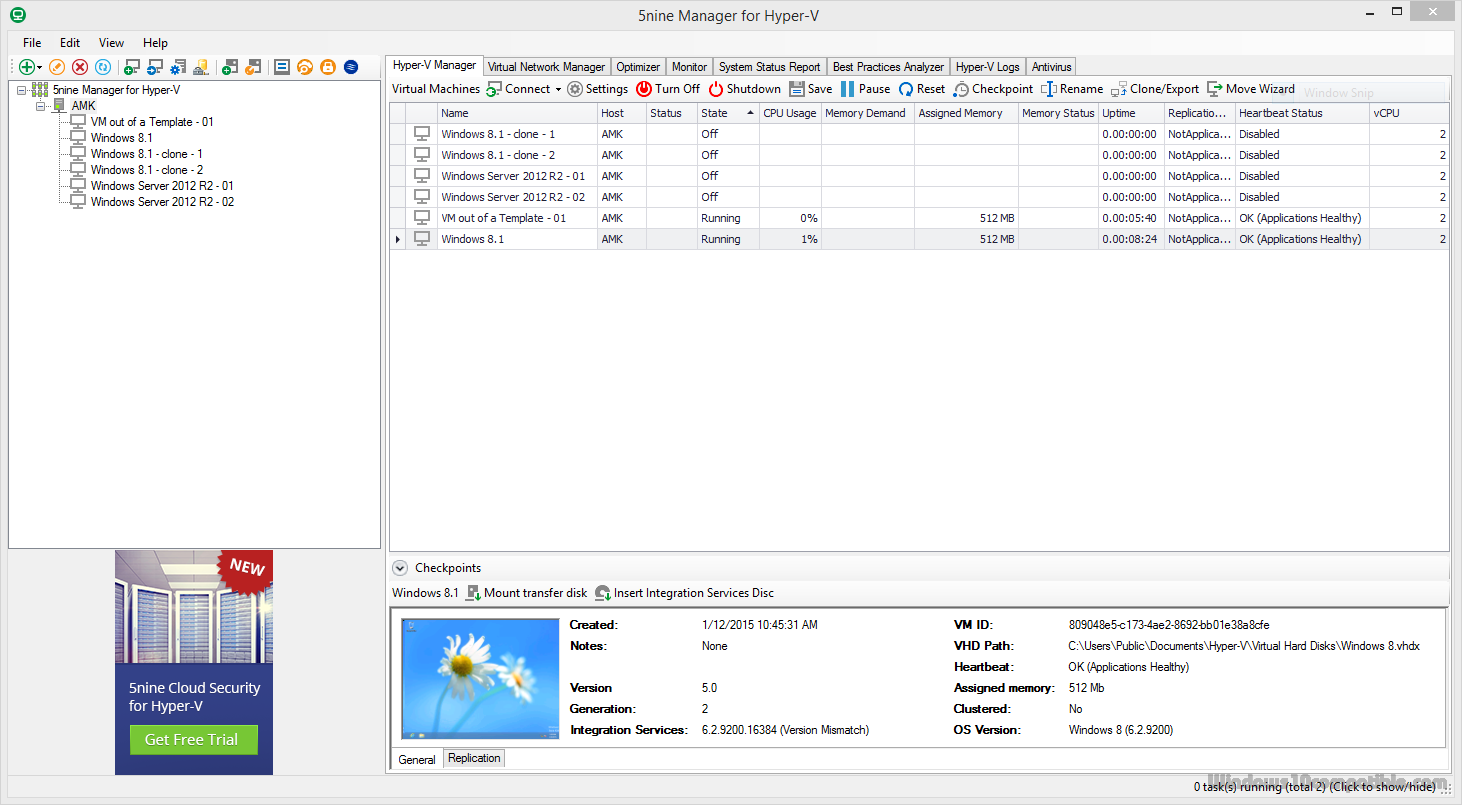The image size is (1462, 805).
Task: Click the edit virtual disk icon
Action: coord(253,67)
